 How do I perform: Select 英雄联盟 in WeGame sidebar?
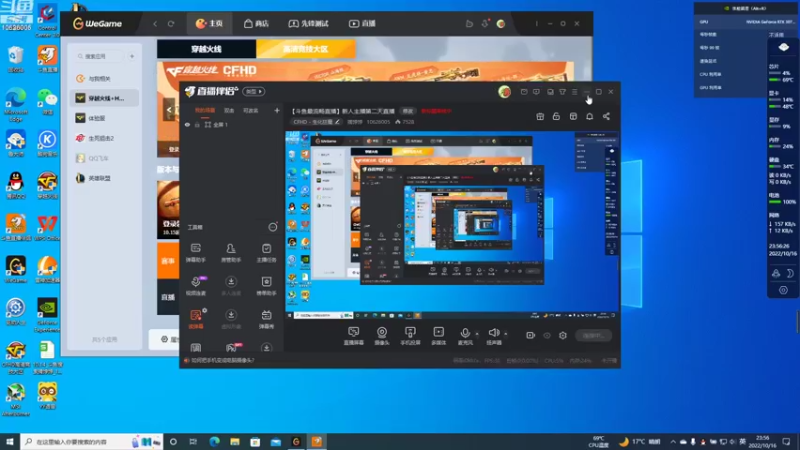pyautogui.click(x=105, y=178)
